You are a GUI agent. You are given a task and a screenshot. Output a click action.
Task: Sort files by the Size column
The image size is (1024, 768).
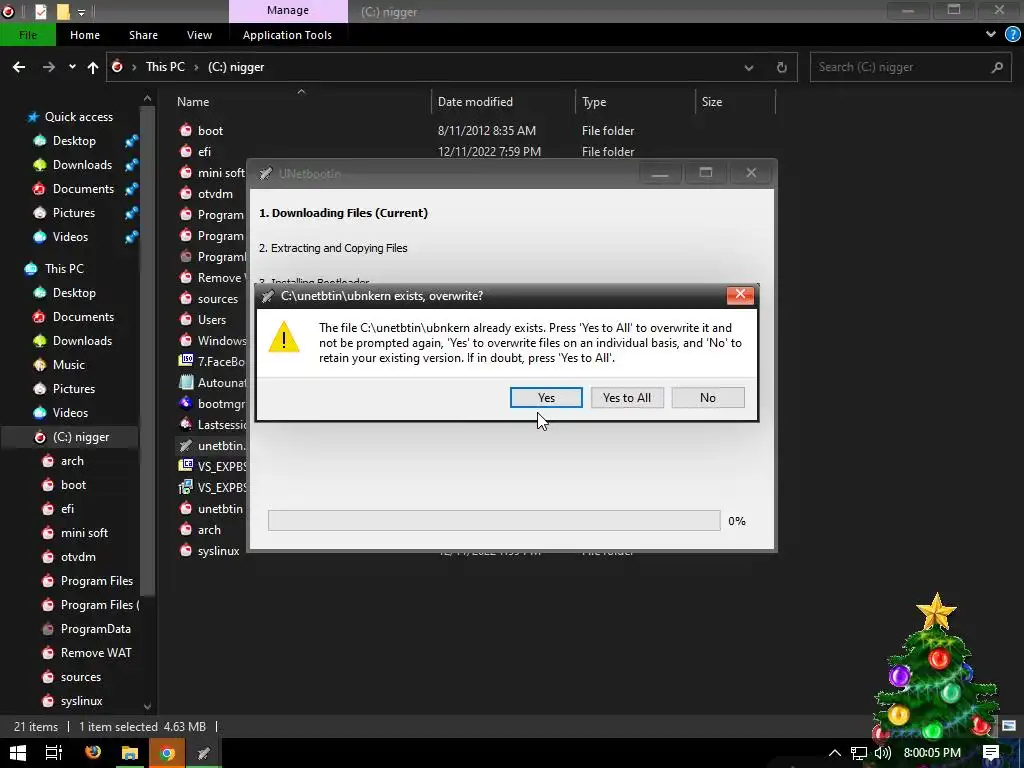712,102
